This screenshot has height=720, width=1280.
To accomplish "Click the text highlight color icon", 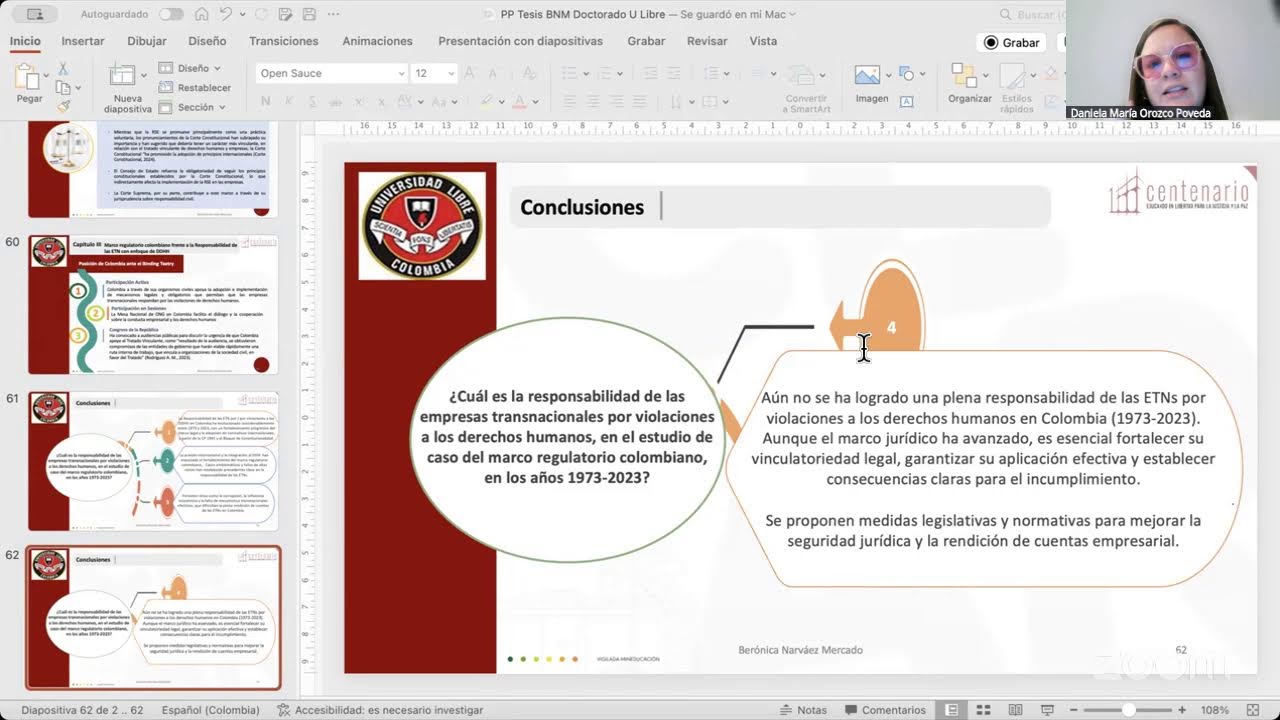I will (486, 101).
